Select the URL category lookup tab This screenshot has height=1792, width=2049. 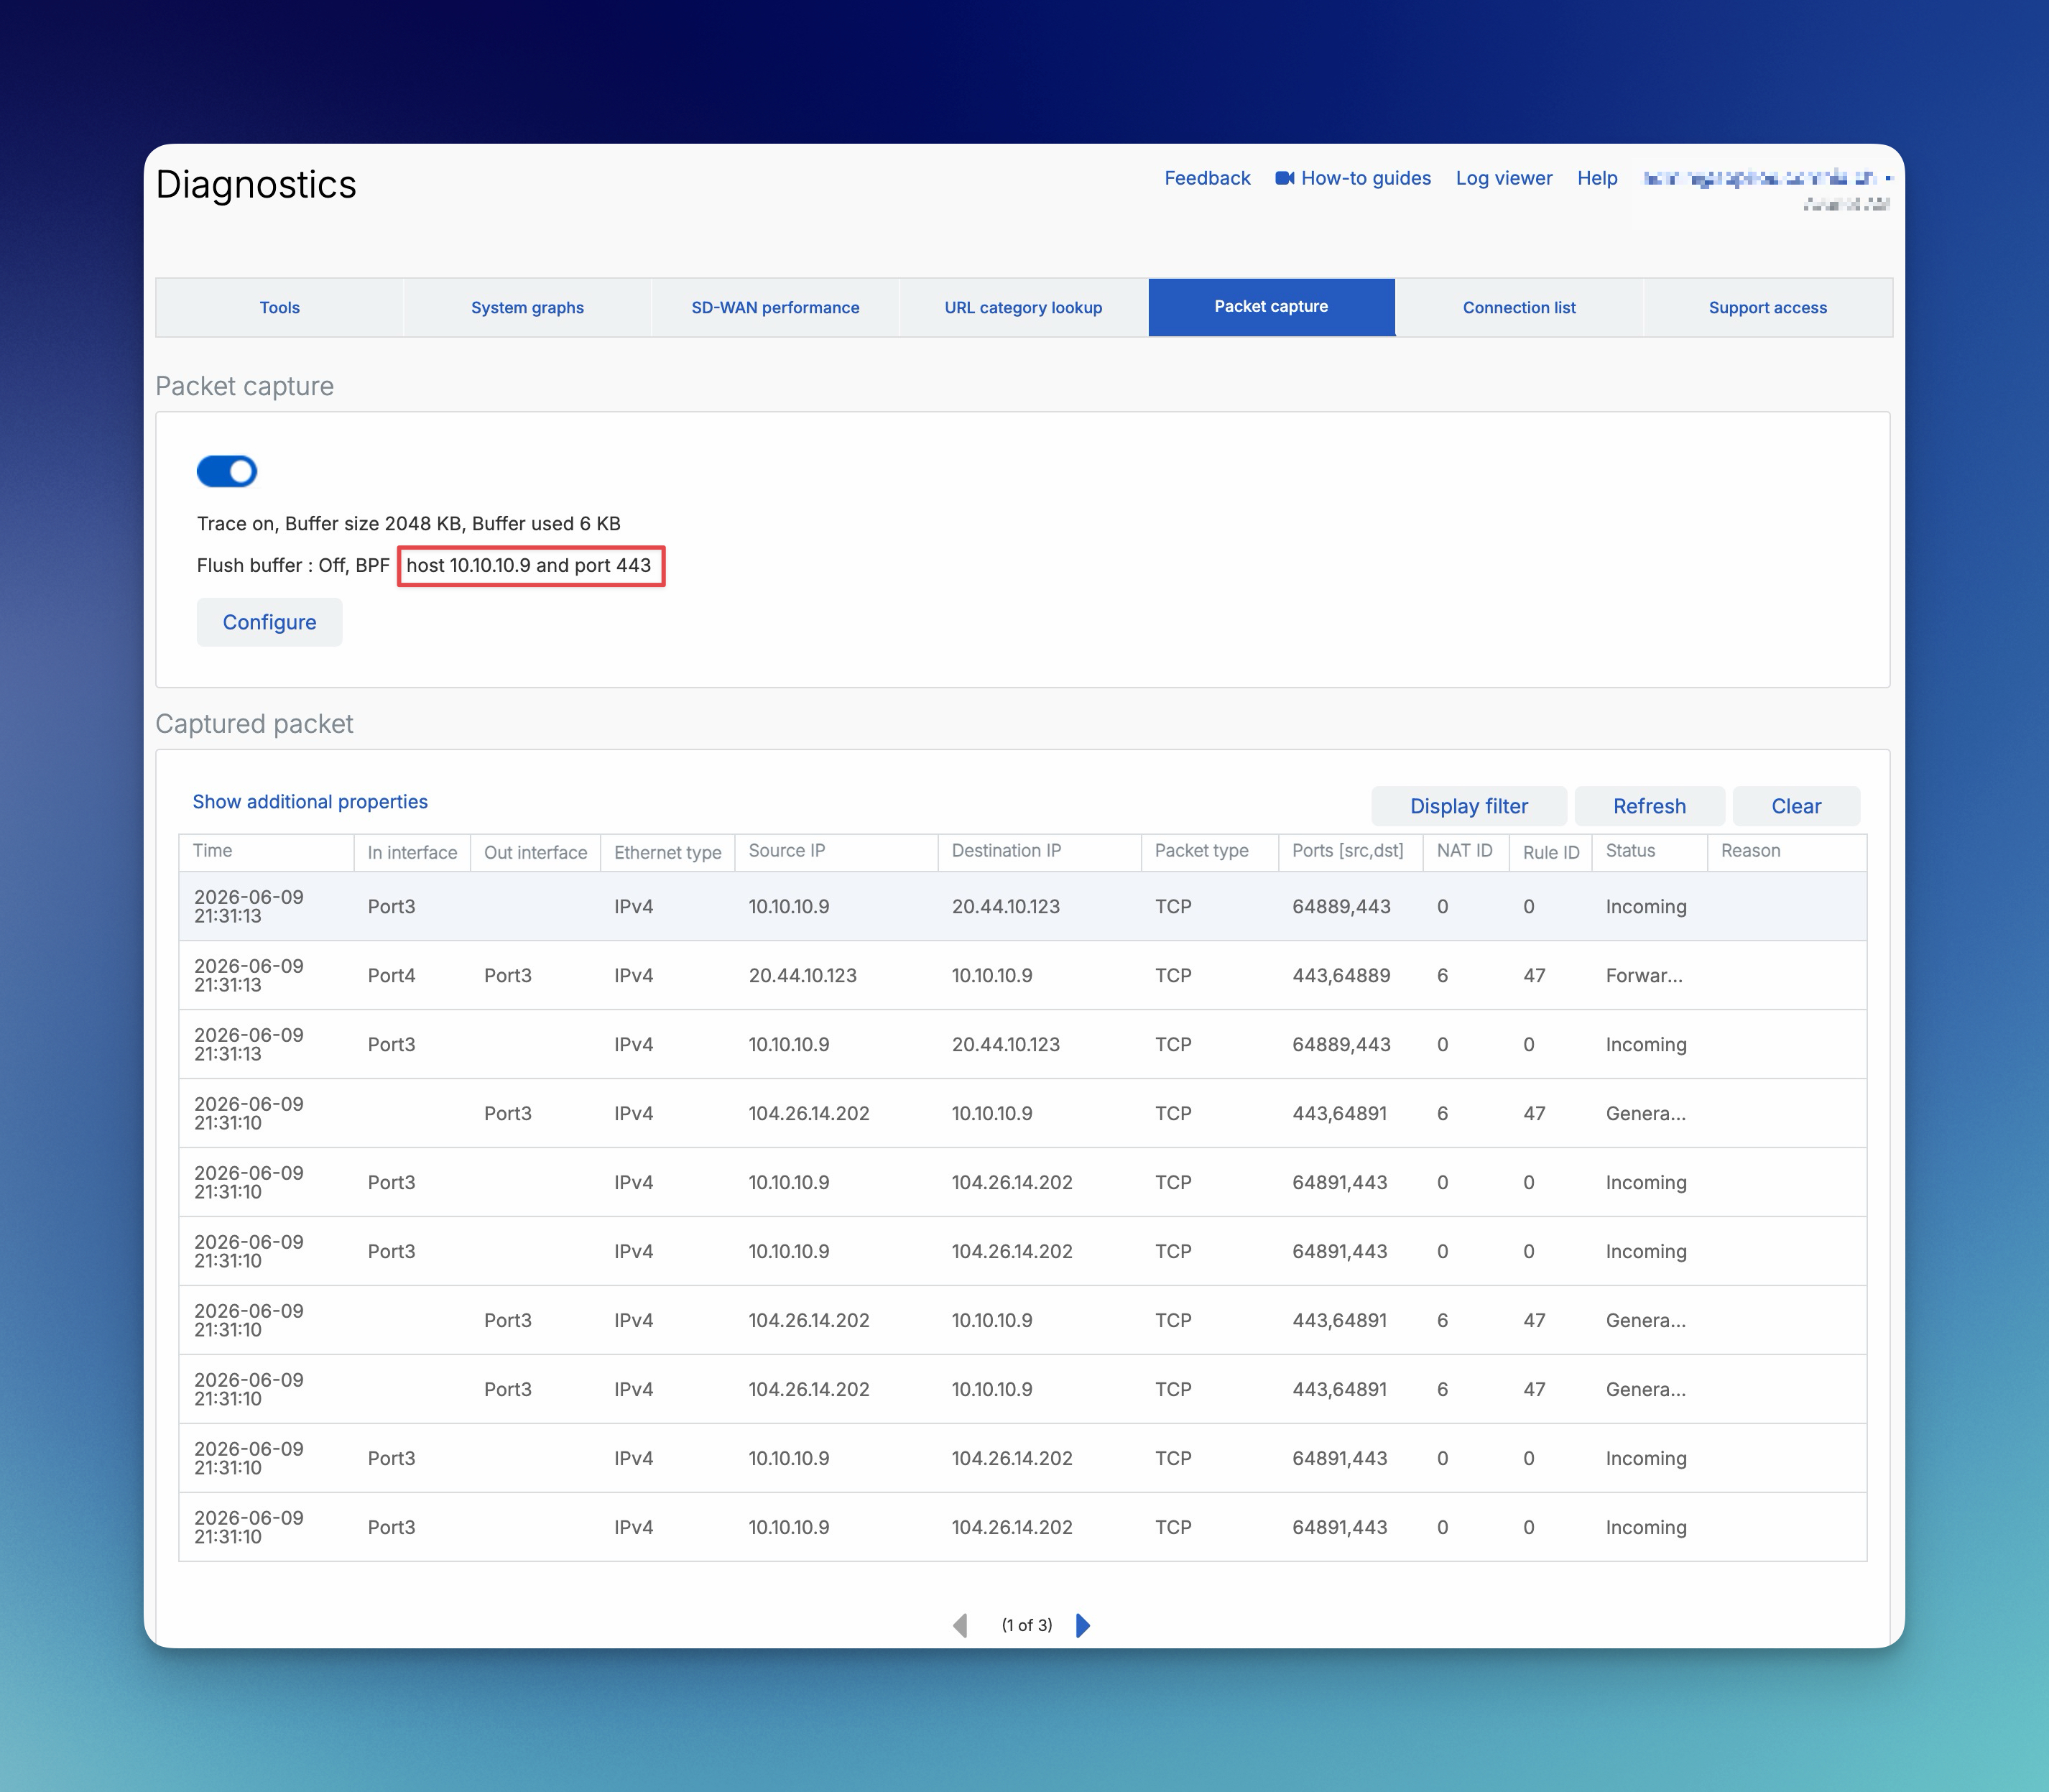tap(1023, 307)
